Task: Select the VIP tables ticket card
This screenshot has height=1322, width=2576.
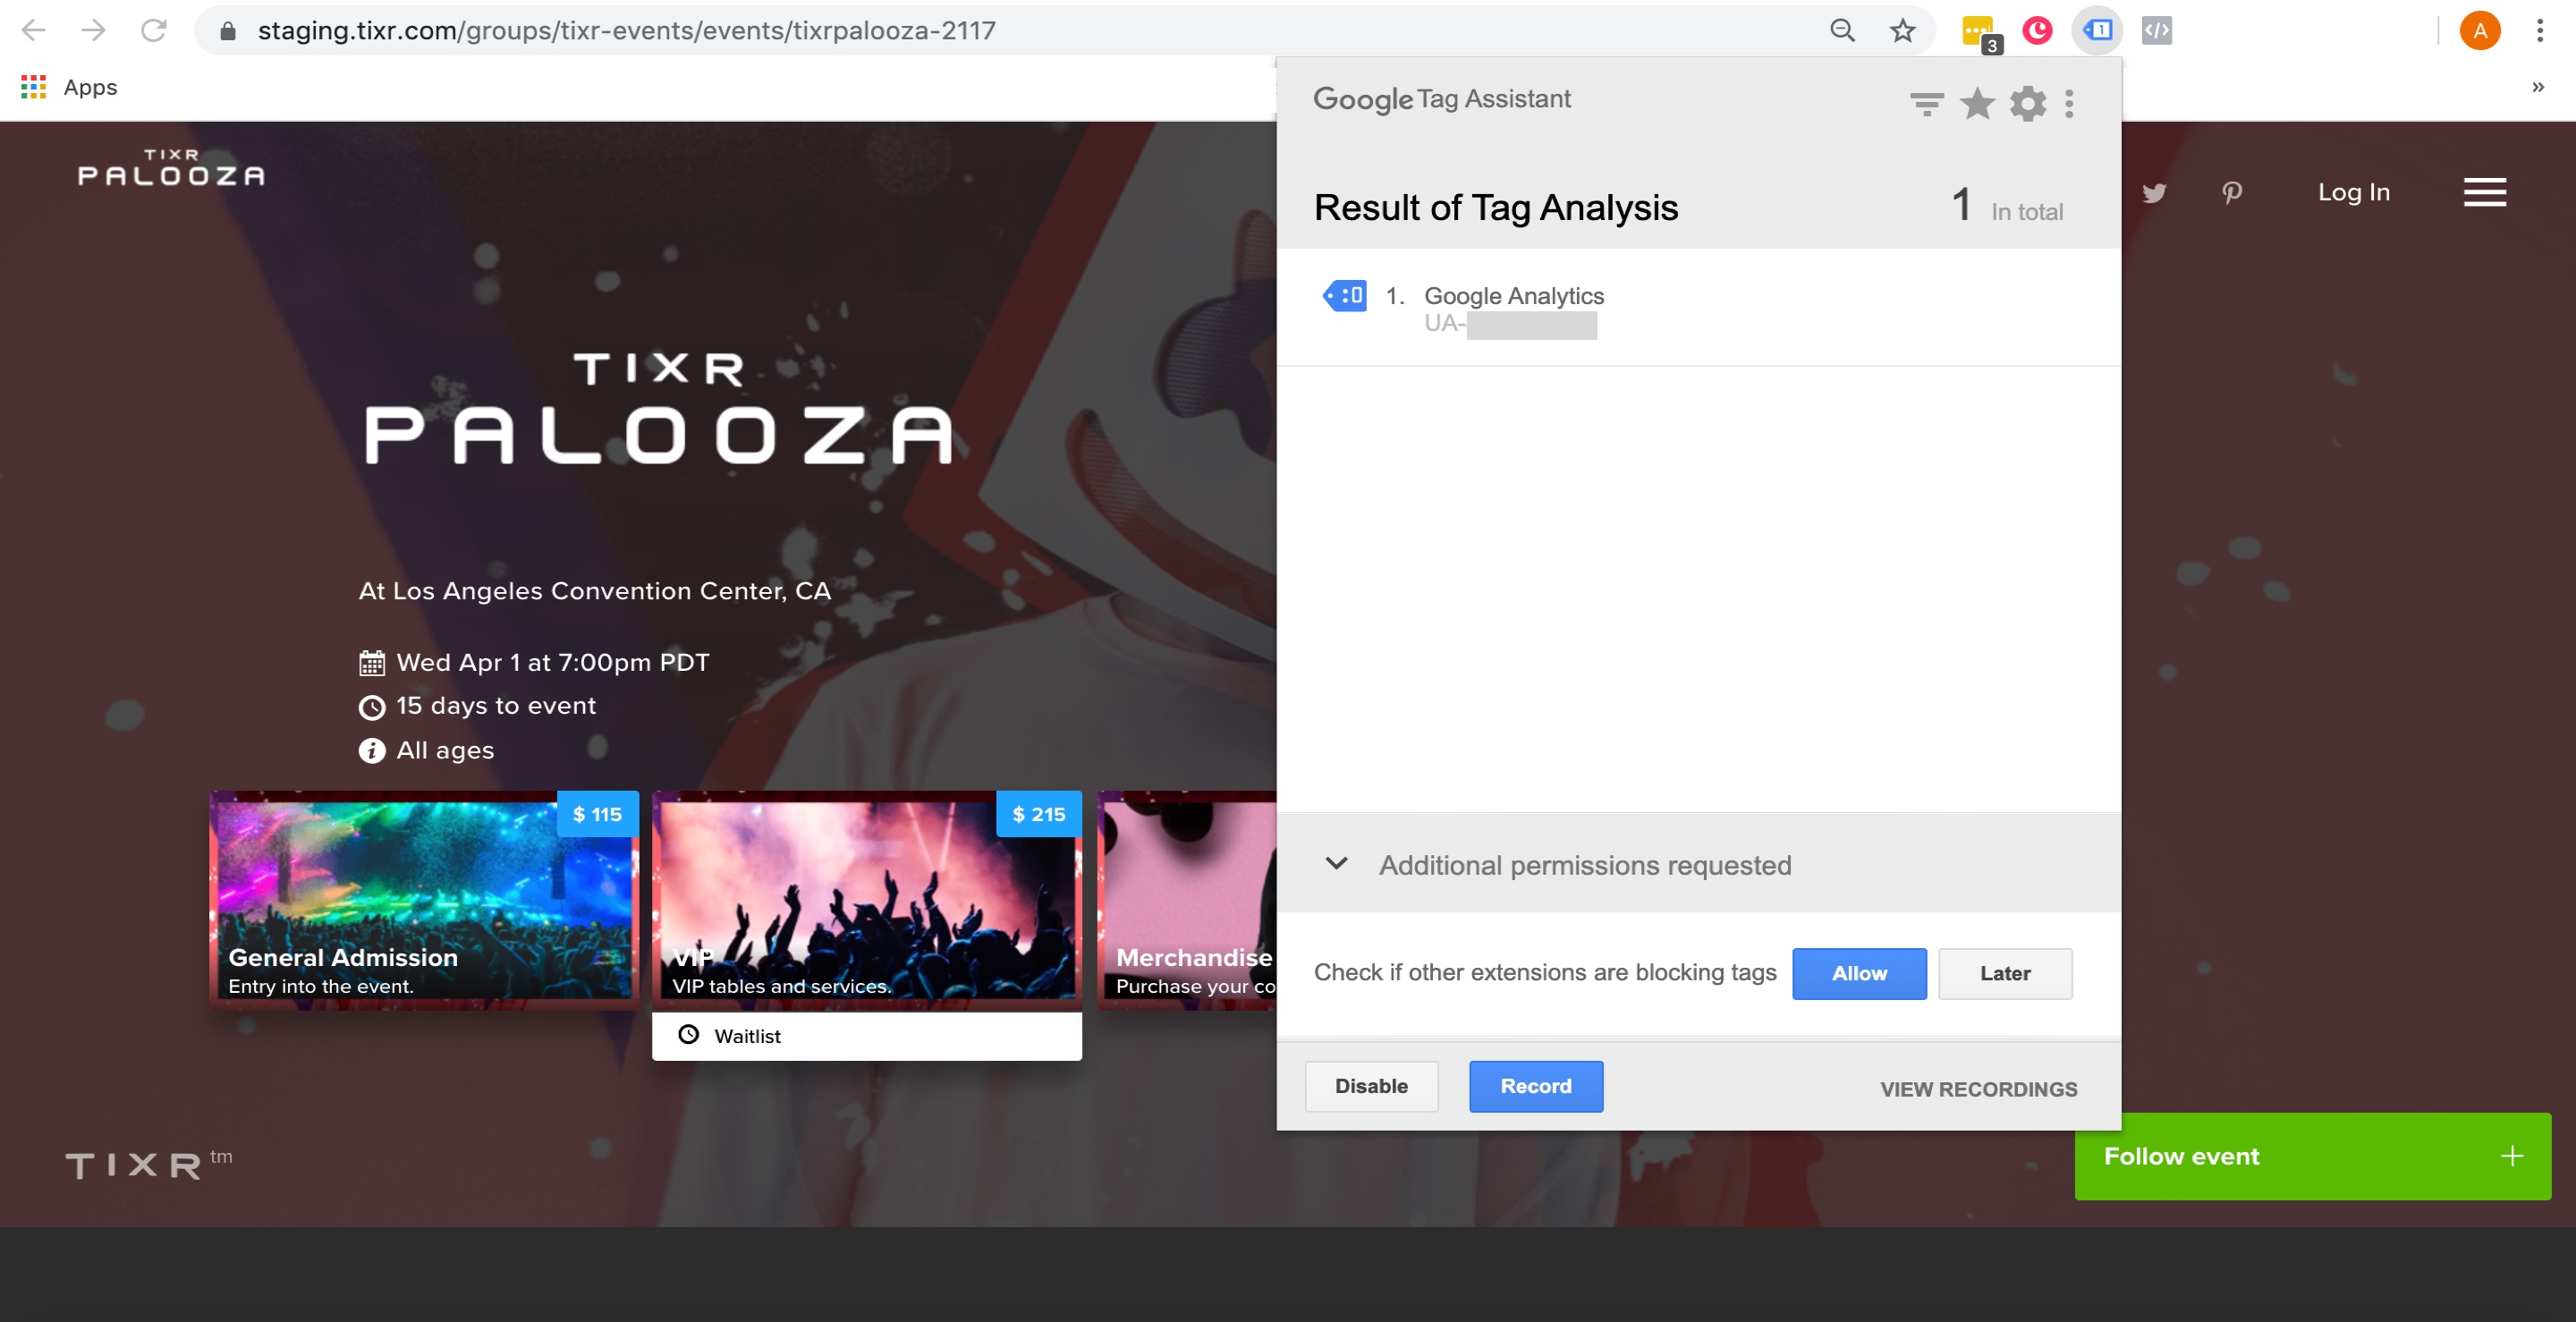Action: click(866, 900)
